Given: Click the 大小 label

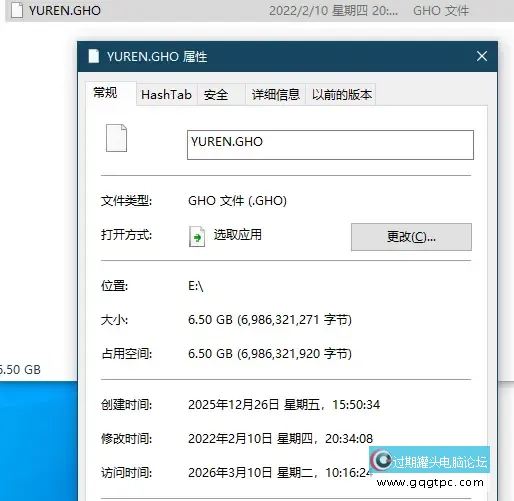Looking at the screenshot, I should [x=114, y=320].
